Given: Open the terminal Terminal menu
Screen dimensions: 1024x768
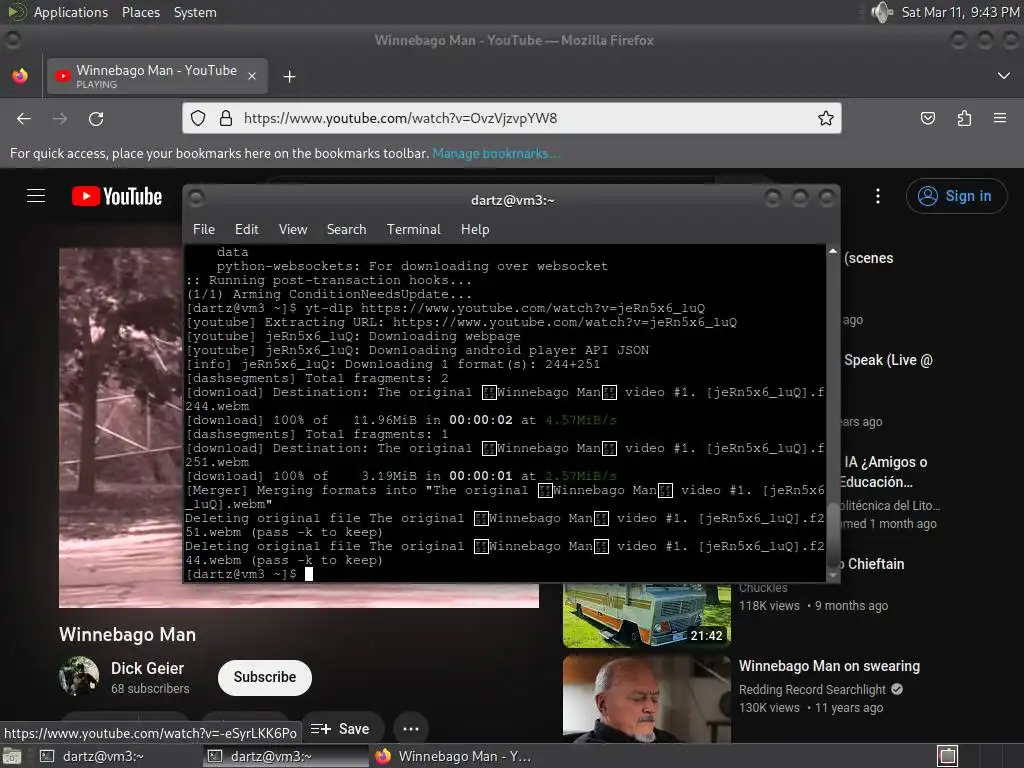Looking at the screenshot, I should [413, 229].
